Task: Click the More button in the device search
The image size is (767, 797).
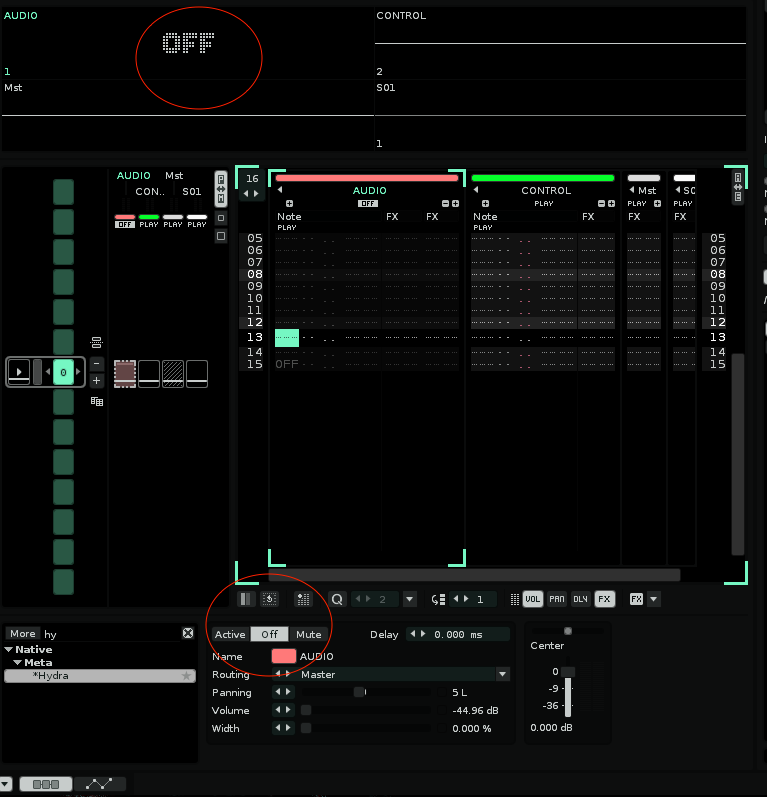Action: pyautogui.click(x=23, y=633)
